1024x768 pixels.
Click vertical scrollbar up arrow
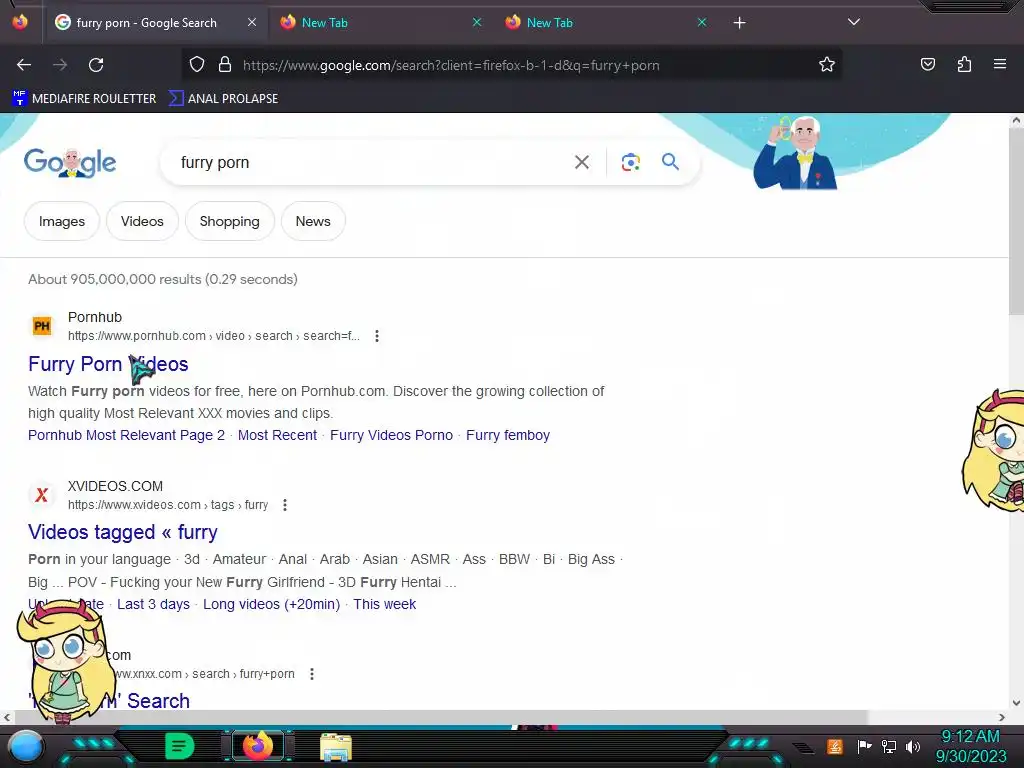coord(1016,121)
